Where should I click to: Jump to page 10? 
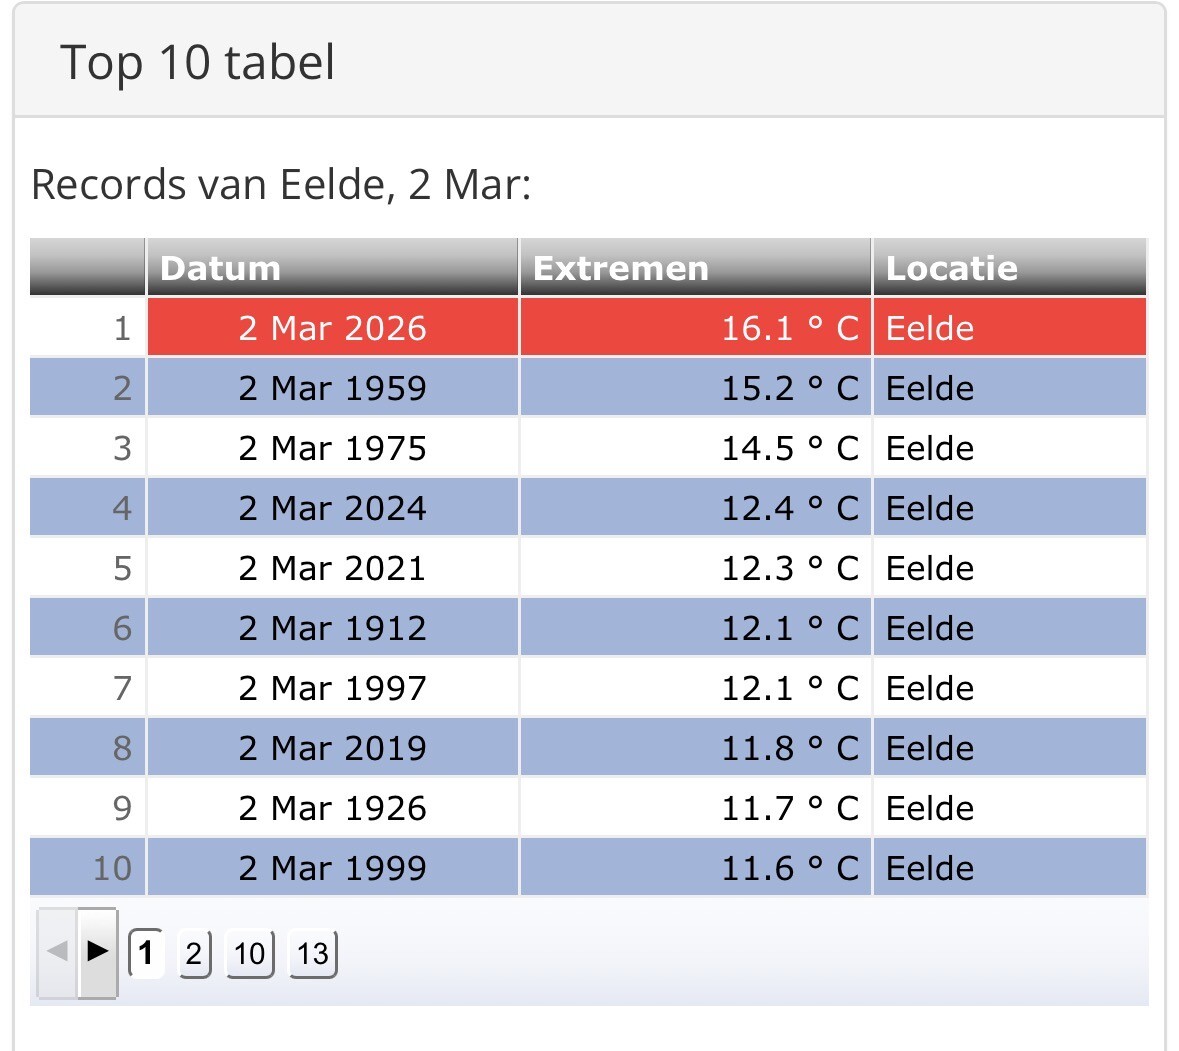coord(250,954)
